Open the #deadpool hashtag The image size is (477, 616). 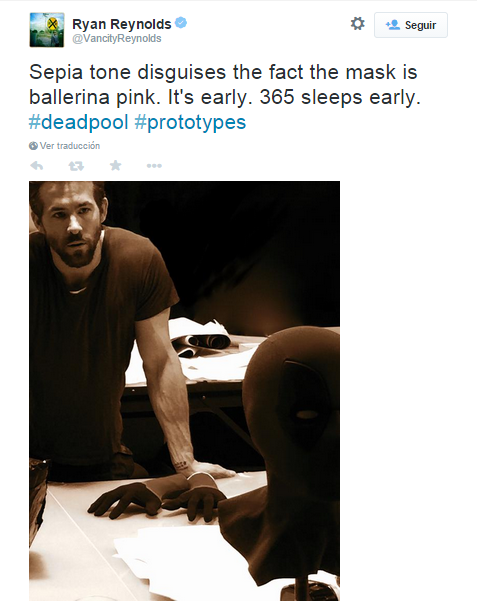point(79,122)
